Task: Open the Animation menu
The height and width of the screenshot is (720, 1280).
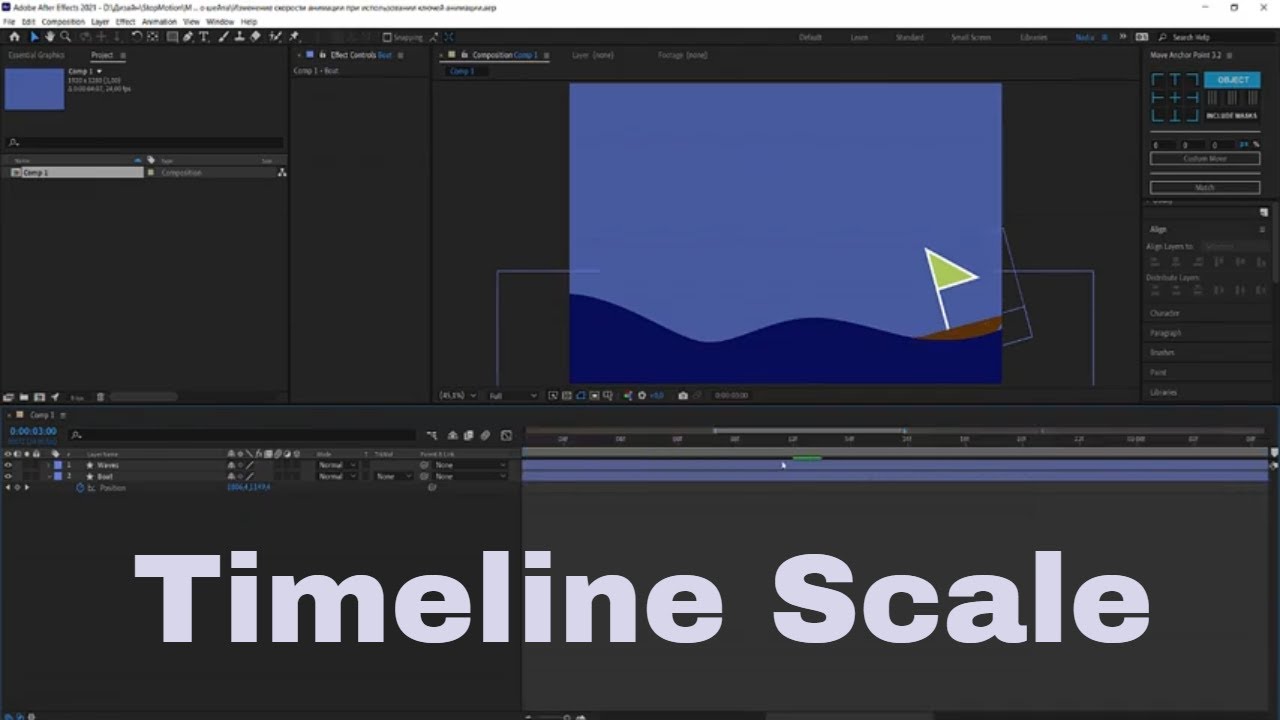Action: click(x=158, y=21)
